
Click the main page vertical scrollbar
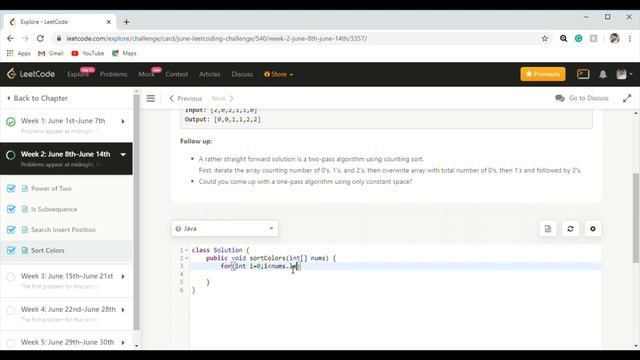click(x=636, y=218)
